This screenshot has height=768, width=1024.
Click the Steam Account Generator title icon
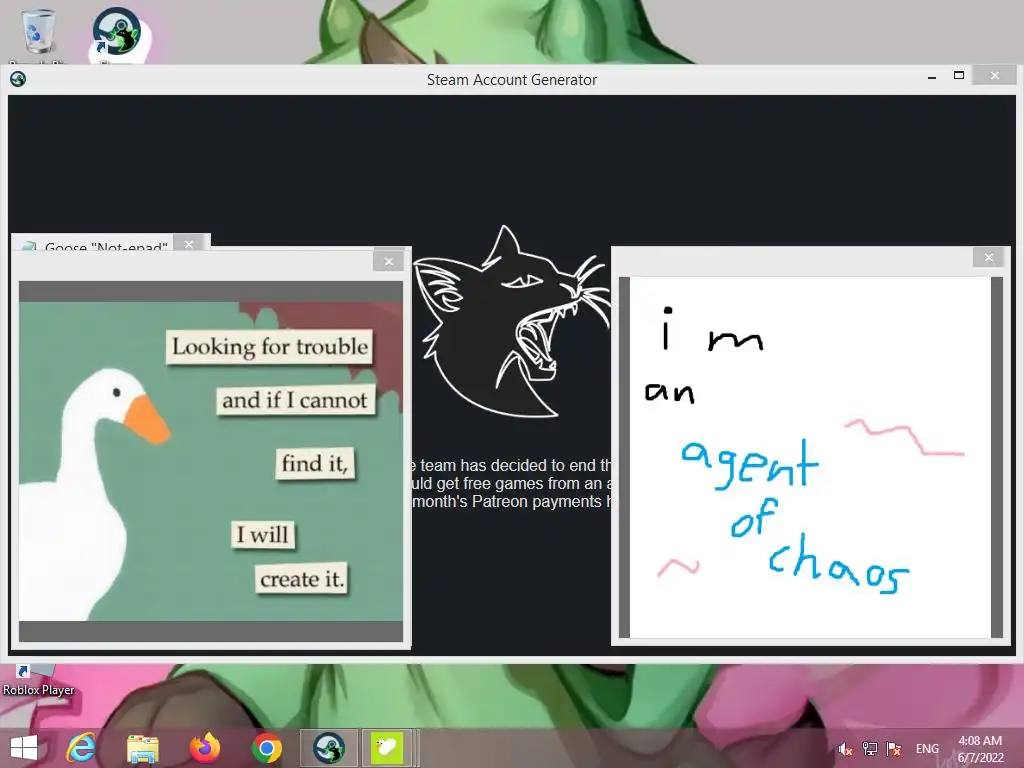coord(18,80)
